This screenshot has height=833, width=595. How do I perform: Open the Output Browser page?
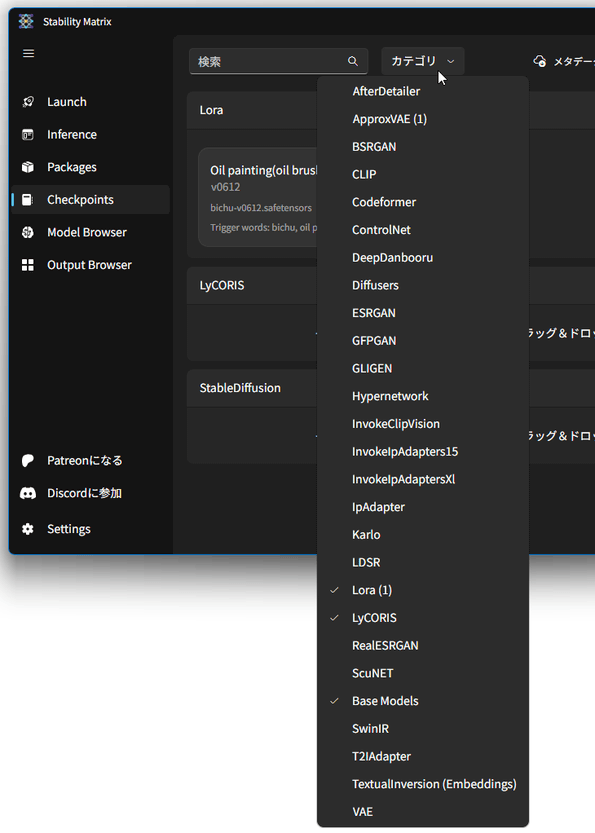(90, 265)
